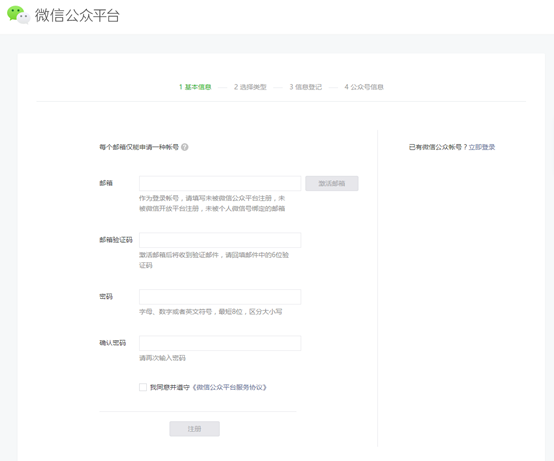Open the 立即登录 link
This screenshot has width=554, height=461.
[482, 147]
